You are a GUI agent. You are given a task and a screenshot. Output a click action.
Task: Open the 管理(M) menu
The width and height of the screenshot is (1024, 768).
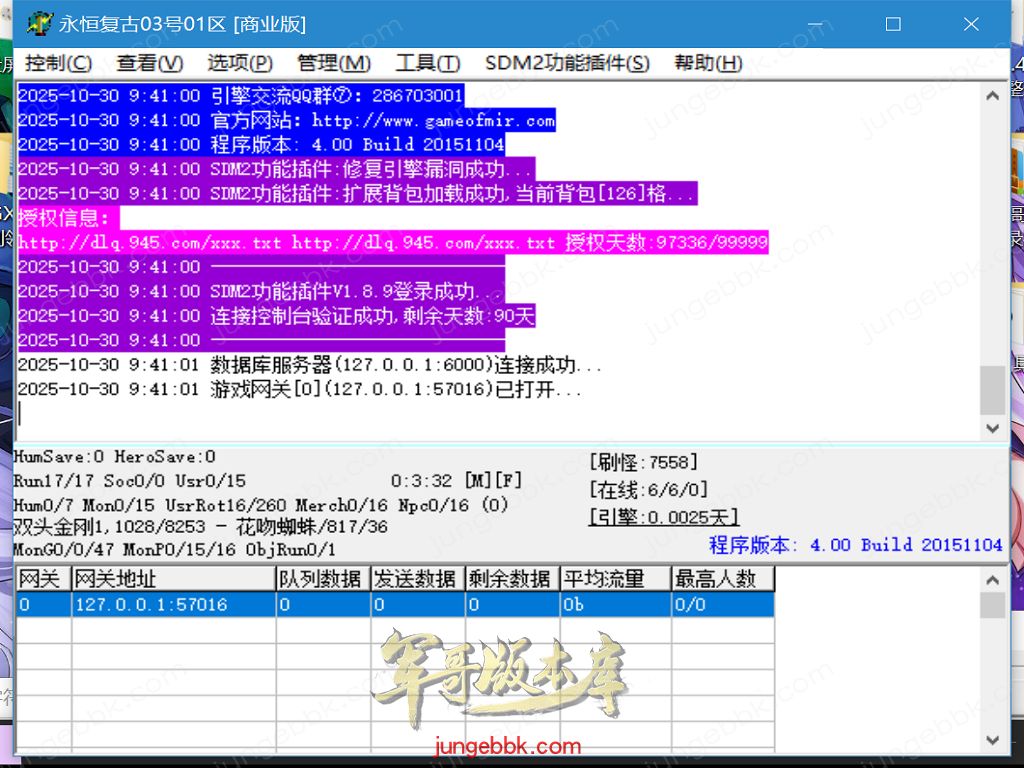coord(334,63)
